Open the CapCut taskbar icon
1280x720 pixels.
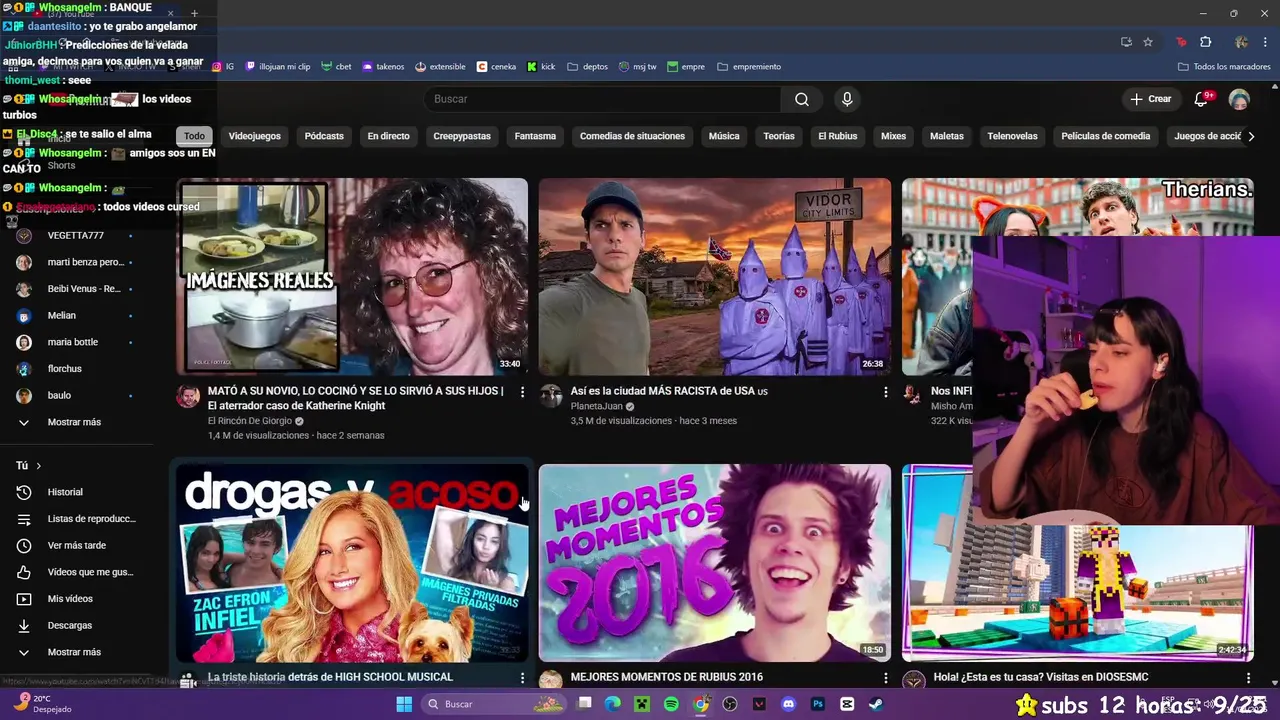click(847, 704)
